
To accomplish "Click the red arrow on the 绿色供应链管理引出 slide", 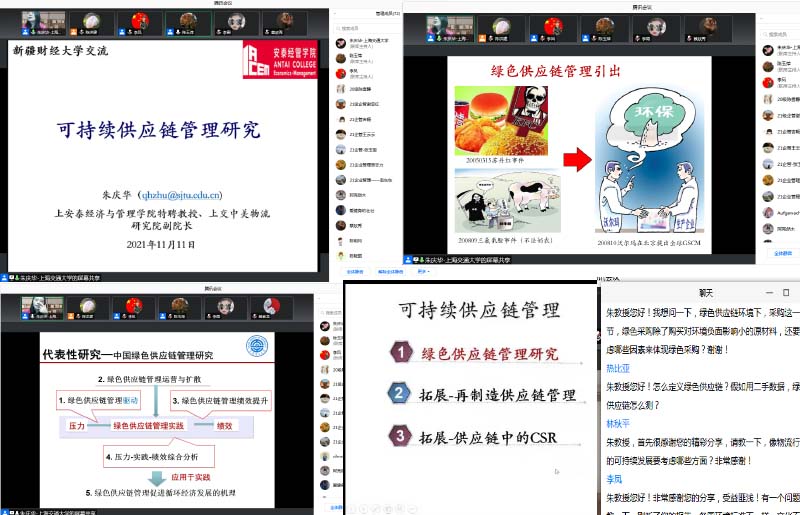I will pos(574,160).
